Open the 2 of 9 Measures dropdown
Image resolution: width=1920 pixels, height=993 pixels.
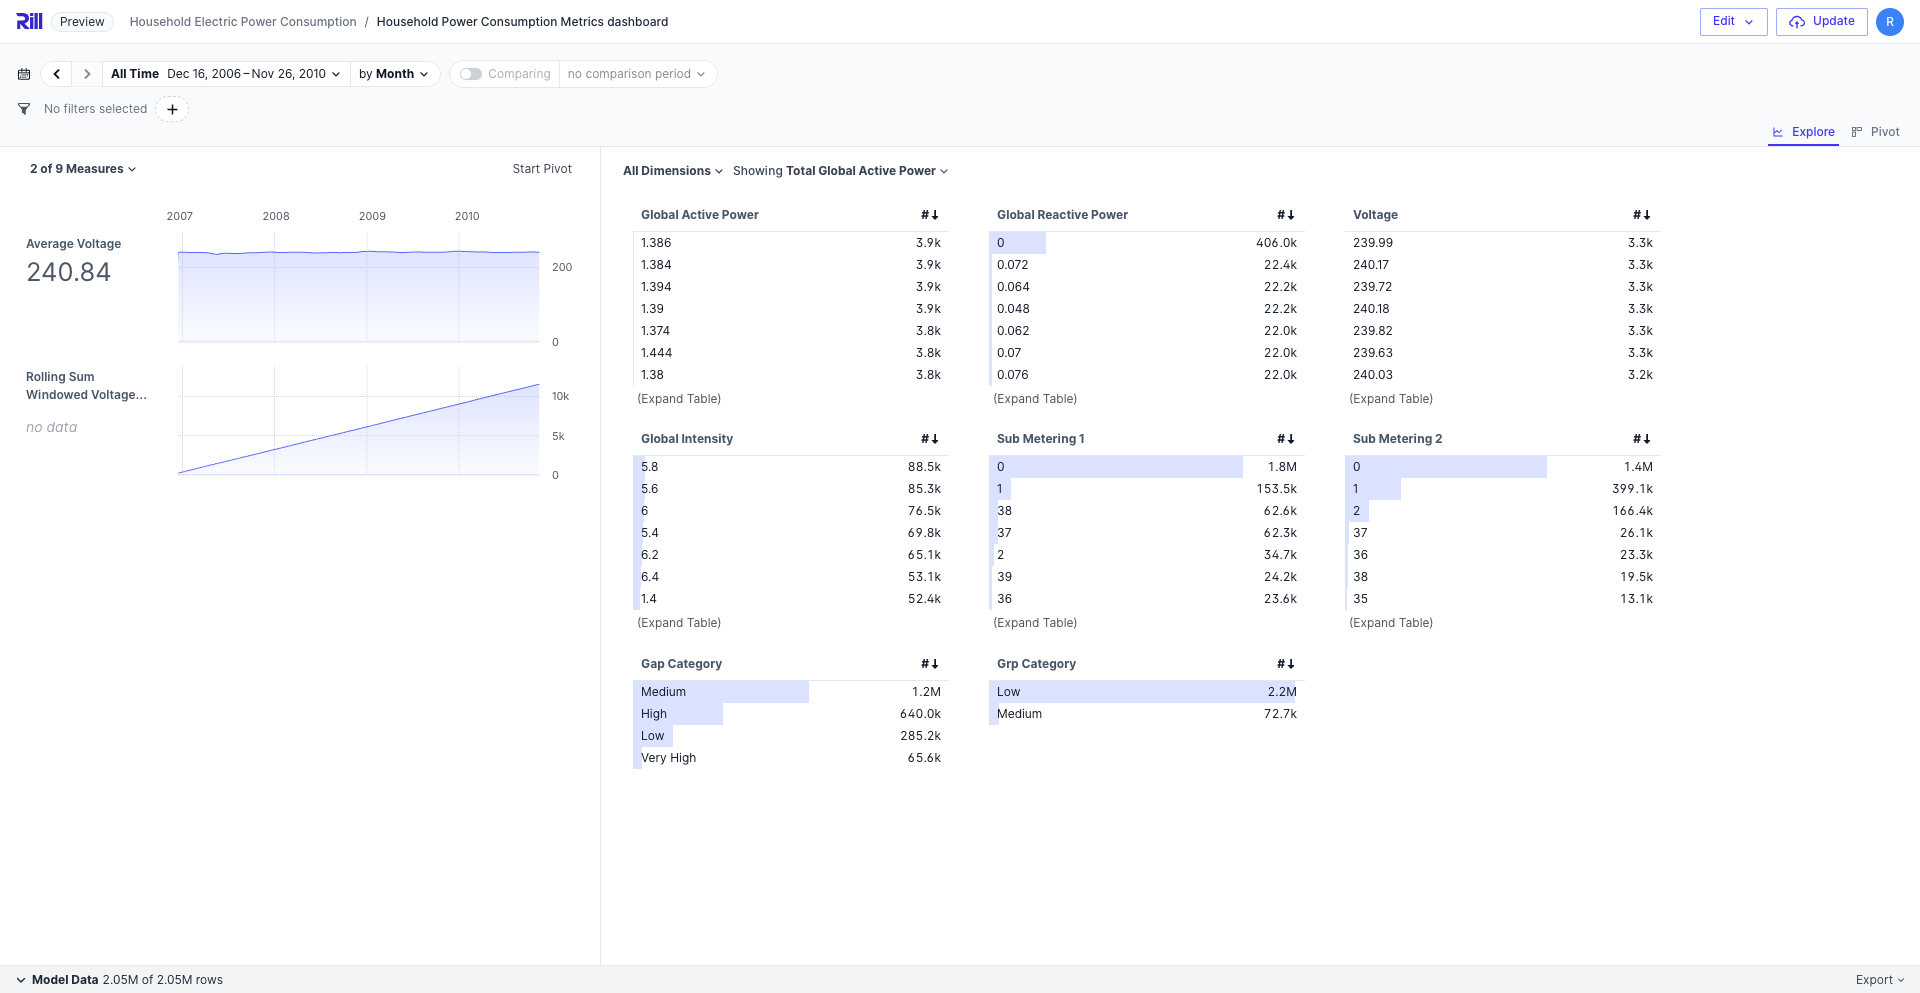83,169
